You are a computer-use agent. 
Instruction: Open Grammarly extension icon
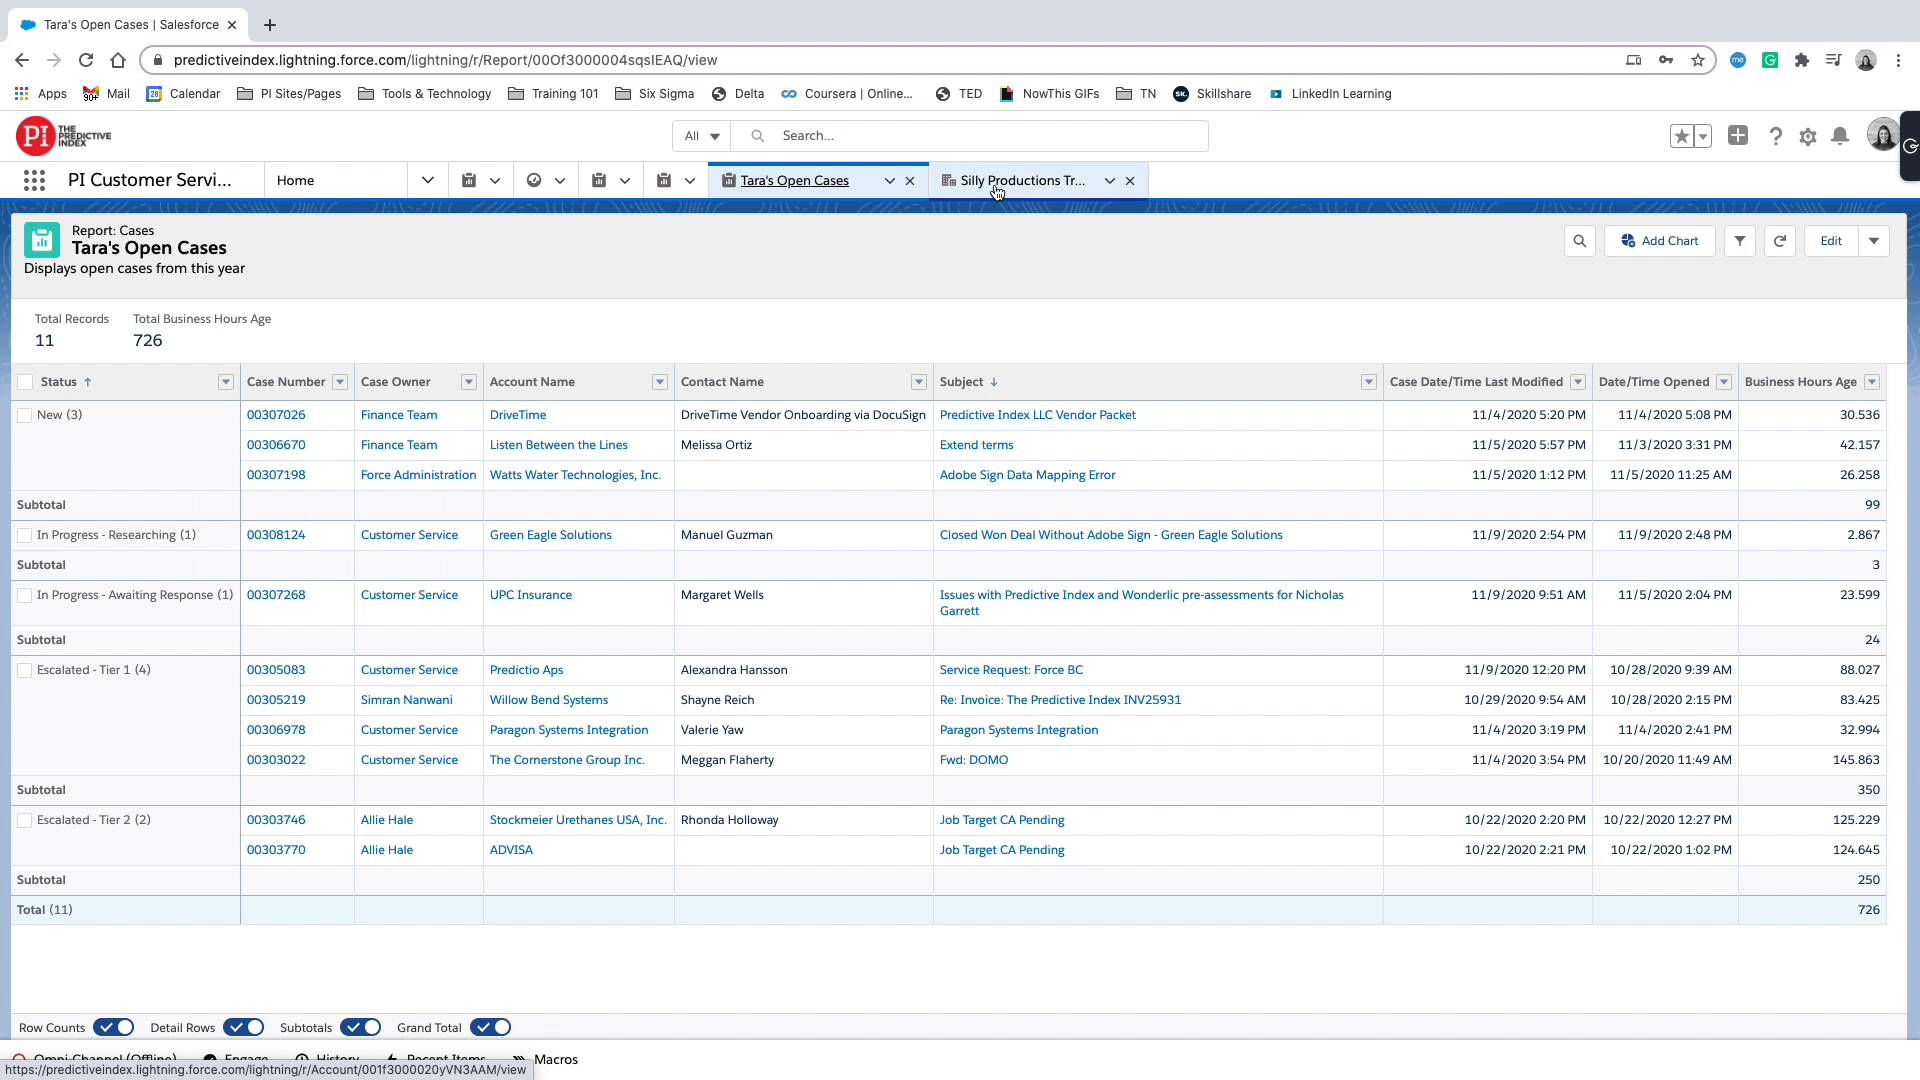pyautogui.click(x=1770, y=60)
